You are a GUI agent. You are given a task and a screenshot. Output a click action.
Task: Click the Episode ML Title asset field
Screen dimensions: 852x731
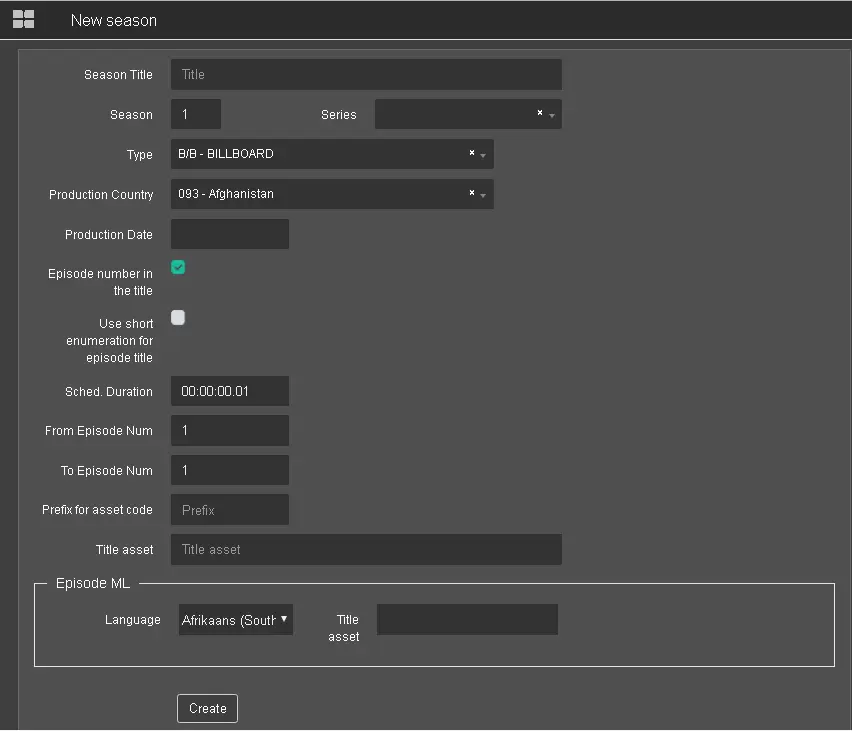(467, 619)
